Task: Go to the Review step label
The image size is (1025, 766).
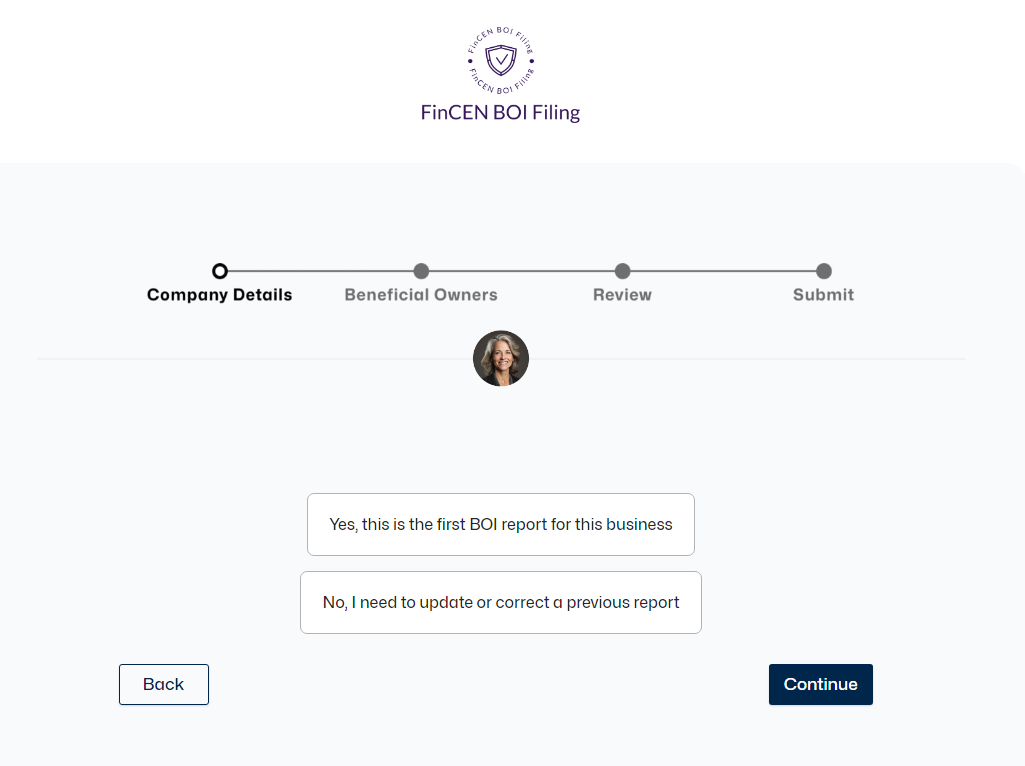Action: (x=622, y=295)
